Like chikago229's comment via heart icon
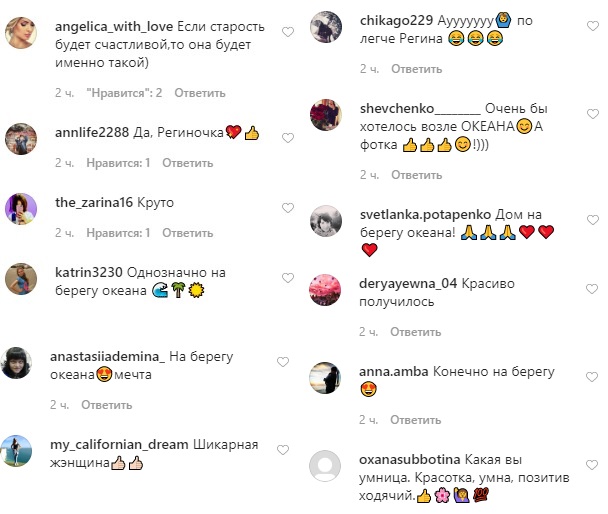This screenshot has height=514, width=608. tap(593, 26)
